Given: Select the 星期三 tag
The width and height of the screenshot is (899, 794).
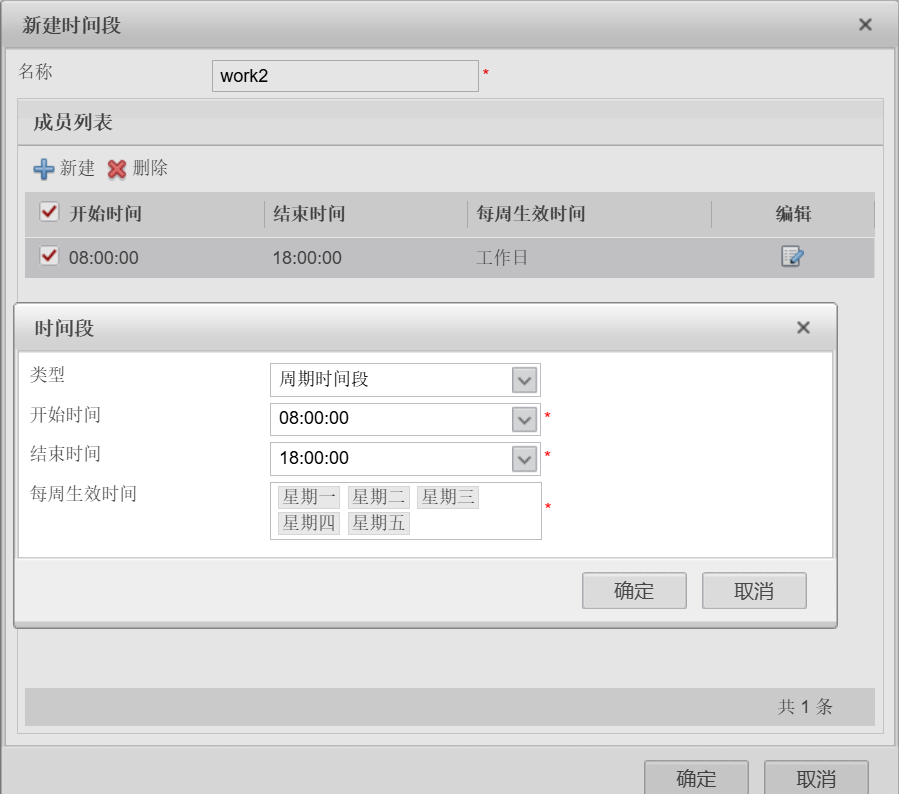Looking at the screenshot, I should (x=448, y=497).
